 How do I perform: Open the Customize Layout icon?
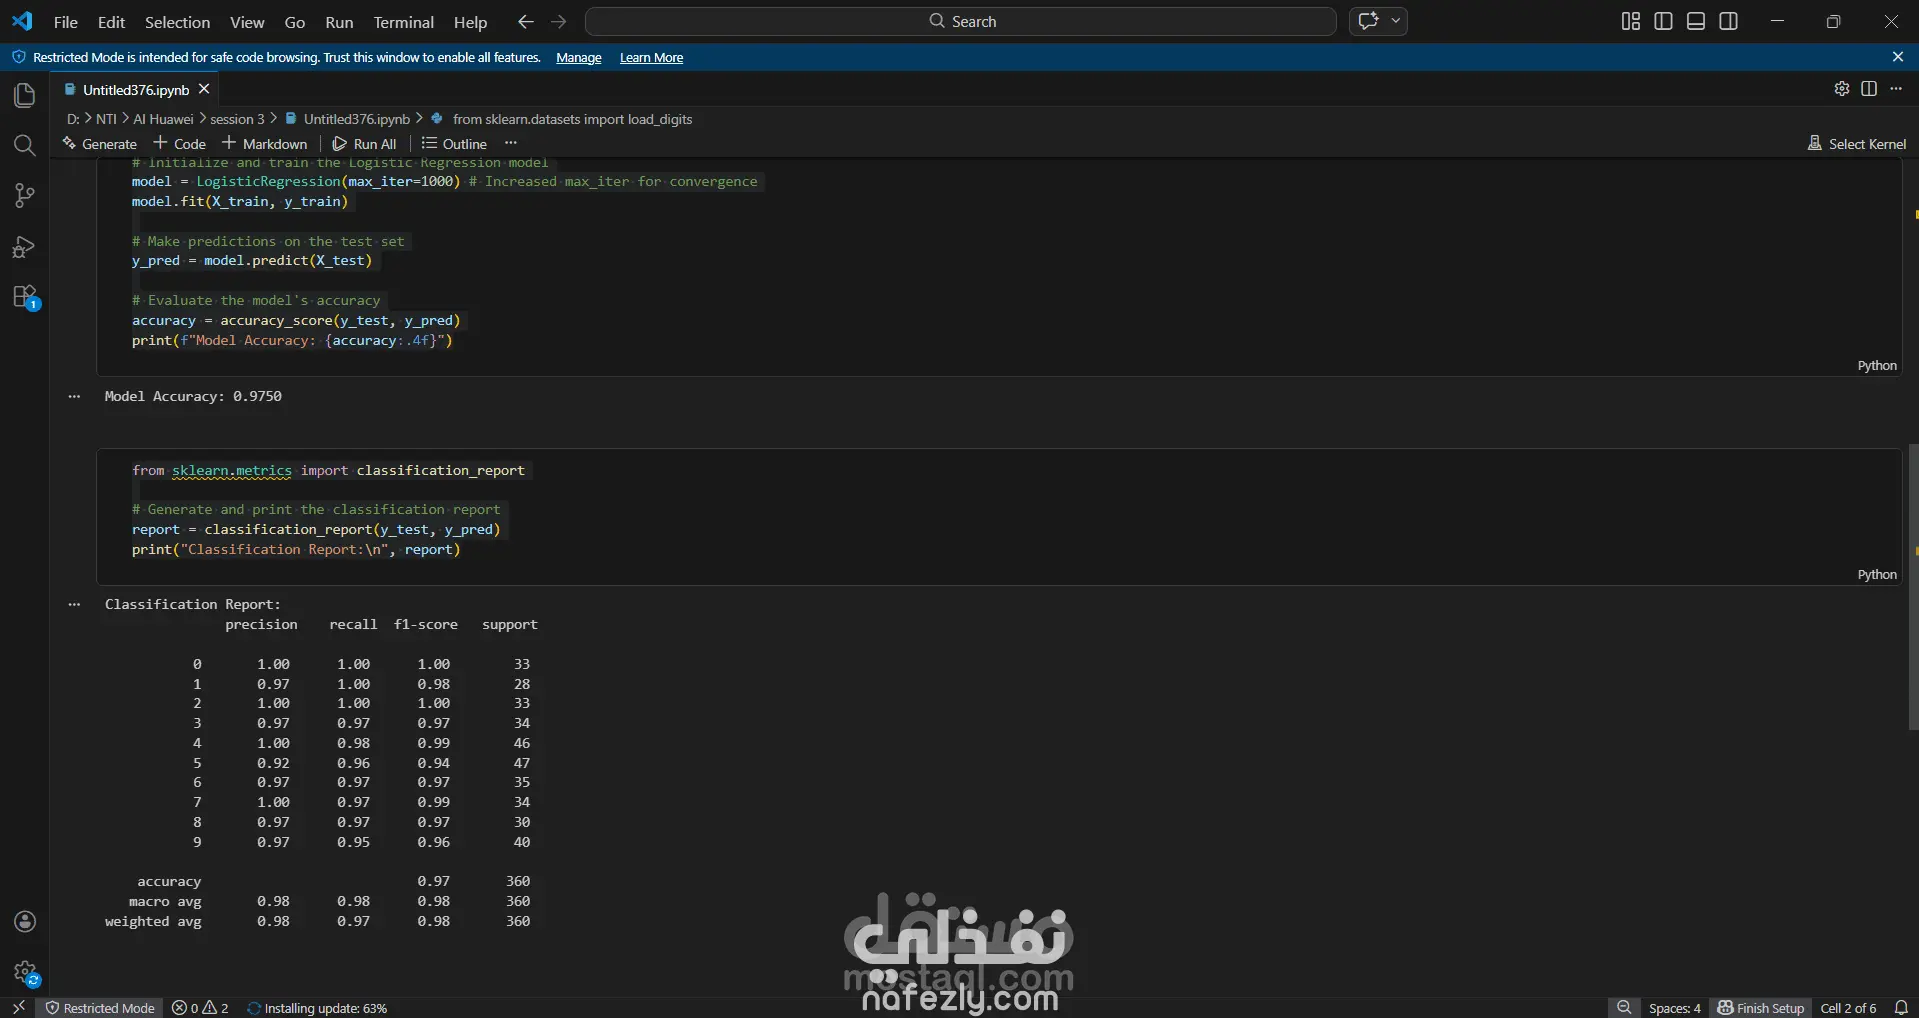tap(1631, 21)
